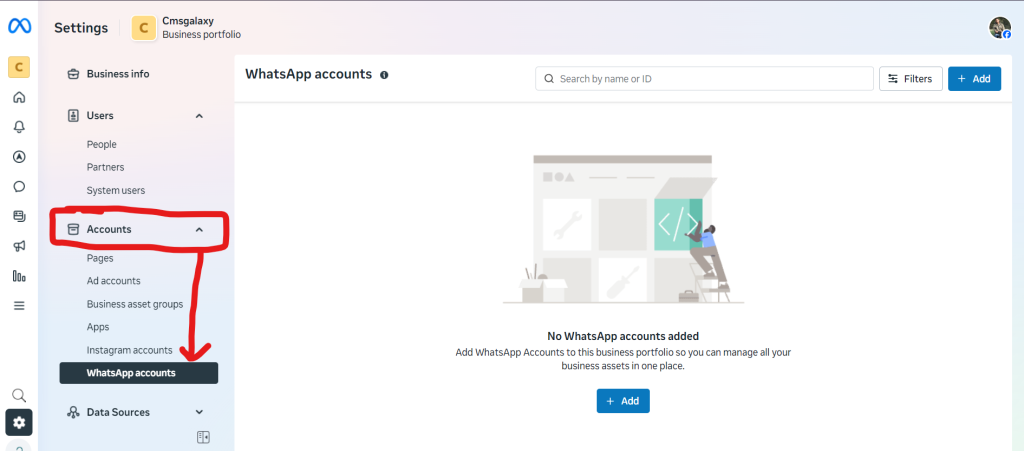1024x451 pixels.
Task: Open the hamburger all tools menu
Action: click(x=19, y=305)
